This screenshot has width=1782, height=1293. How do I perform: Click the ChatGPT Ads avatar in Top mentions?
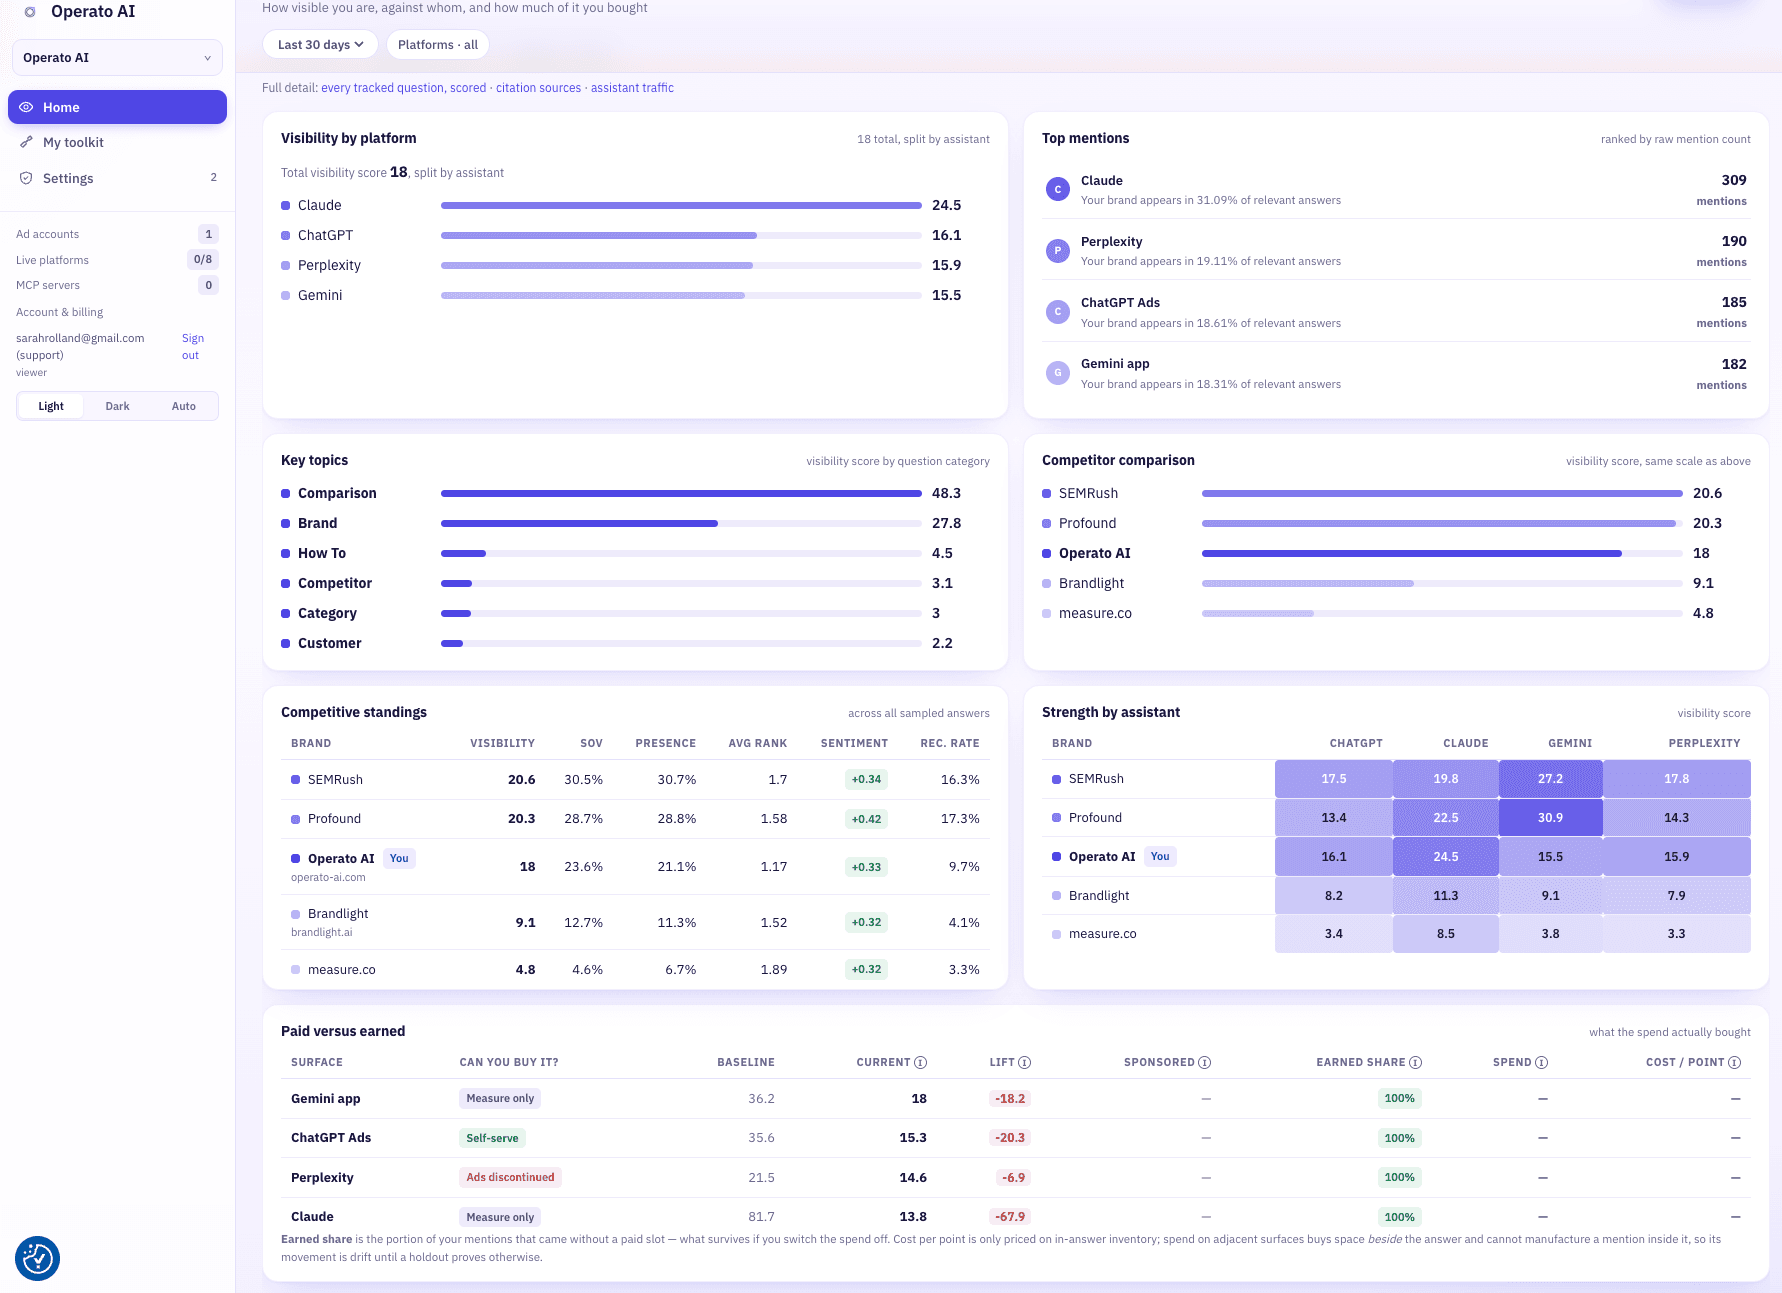pos(1058,311)
